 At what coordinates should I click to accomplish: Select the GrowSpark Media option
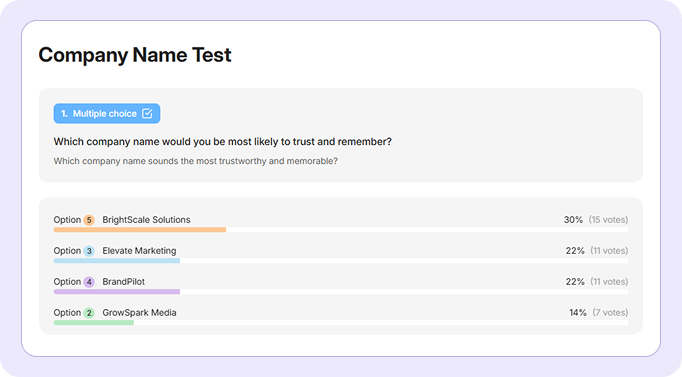(x=139, y=312)
